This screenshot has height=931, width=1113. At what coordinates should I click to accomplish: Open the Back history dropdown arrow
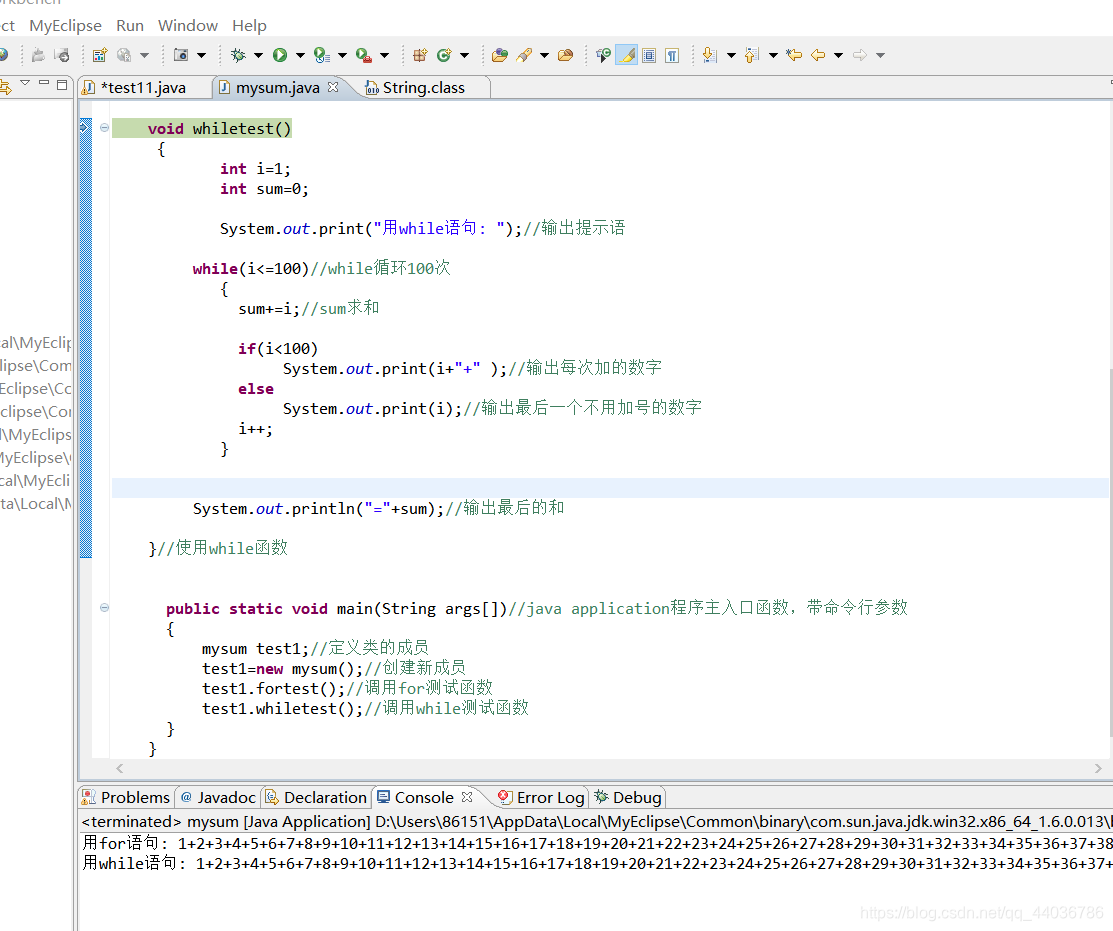838,55
